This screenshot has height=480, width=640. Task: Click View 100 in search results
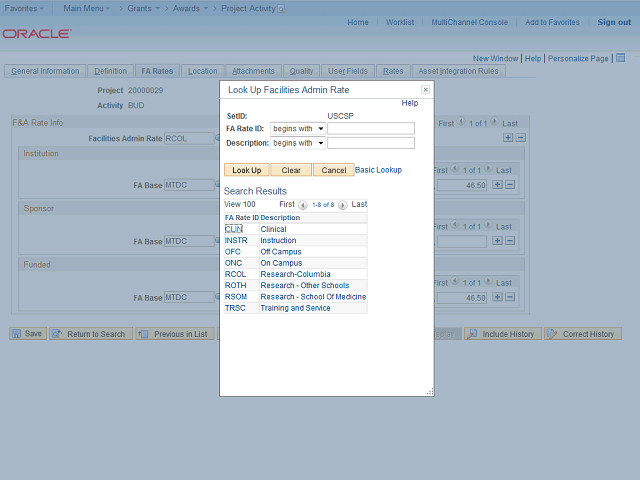(x=240, y=204)
